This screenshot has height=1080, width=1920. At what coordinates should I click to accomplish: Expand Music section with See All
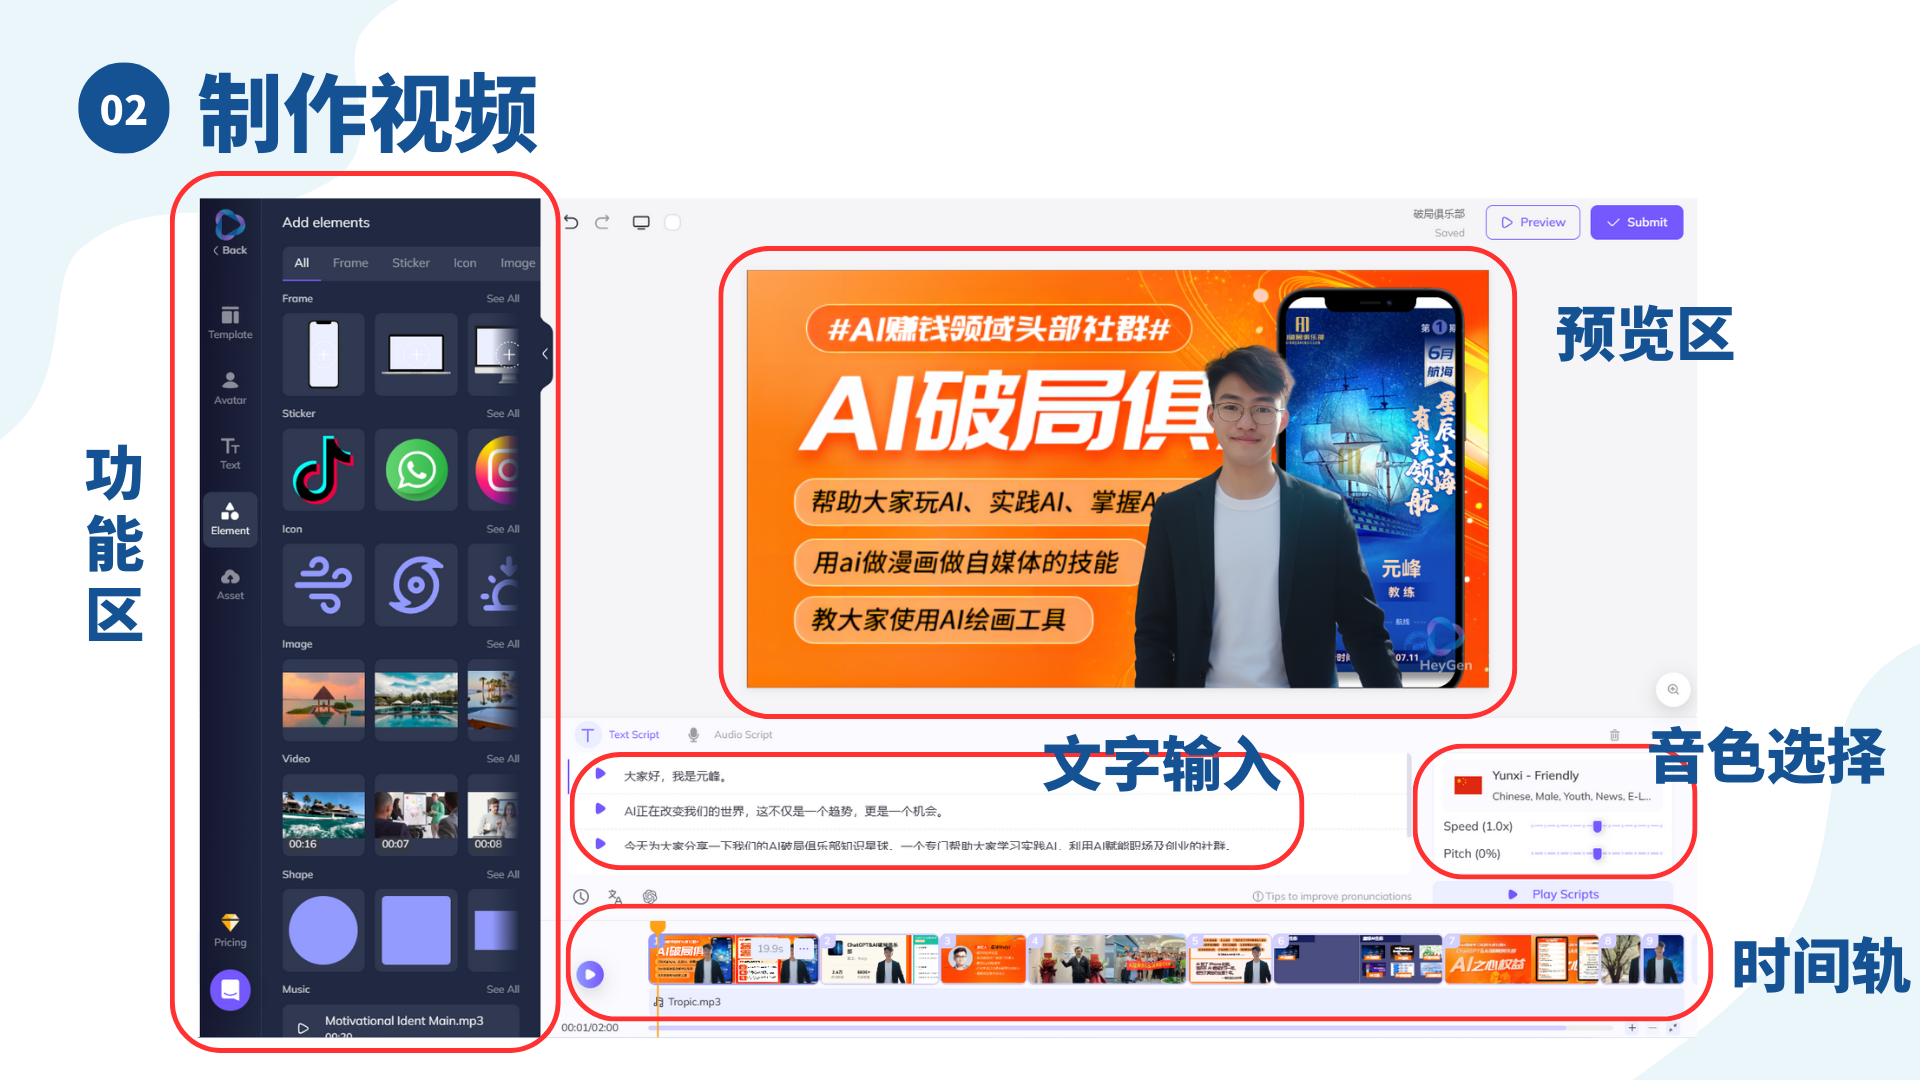point(503,990)
